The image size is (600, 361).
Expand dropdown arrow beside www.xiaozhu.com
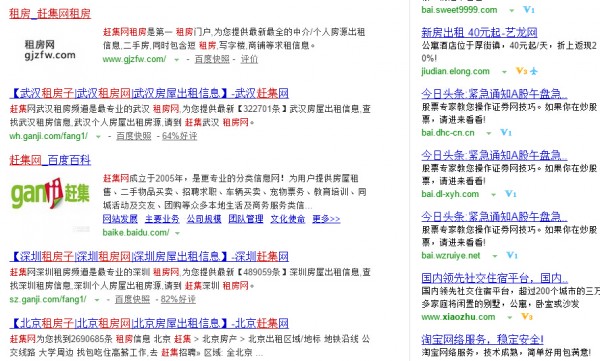[510, 317]
